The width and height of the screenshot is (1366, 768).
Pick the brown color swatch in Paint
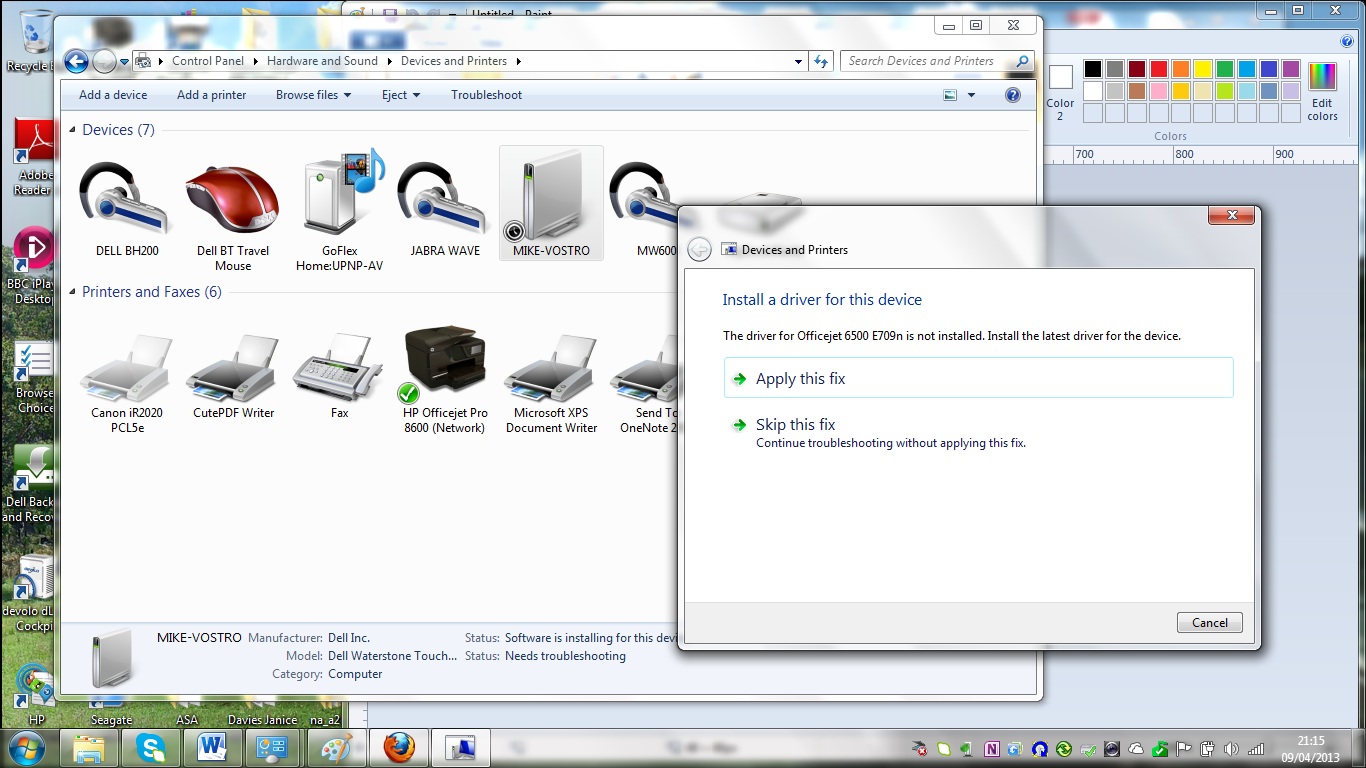pyautogui.click(x=1137, y=91)
